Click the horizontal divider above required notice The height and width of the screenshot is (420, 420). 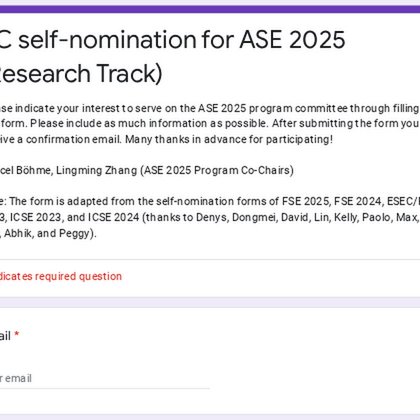(210, 260)
